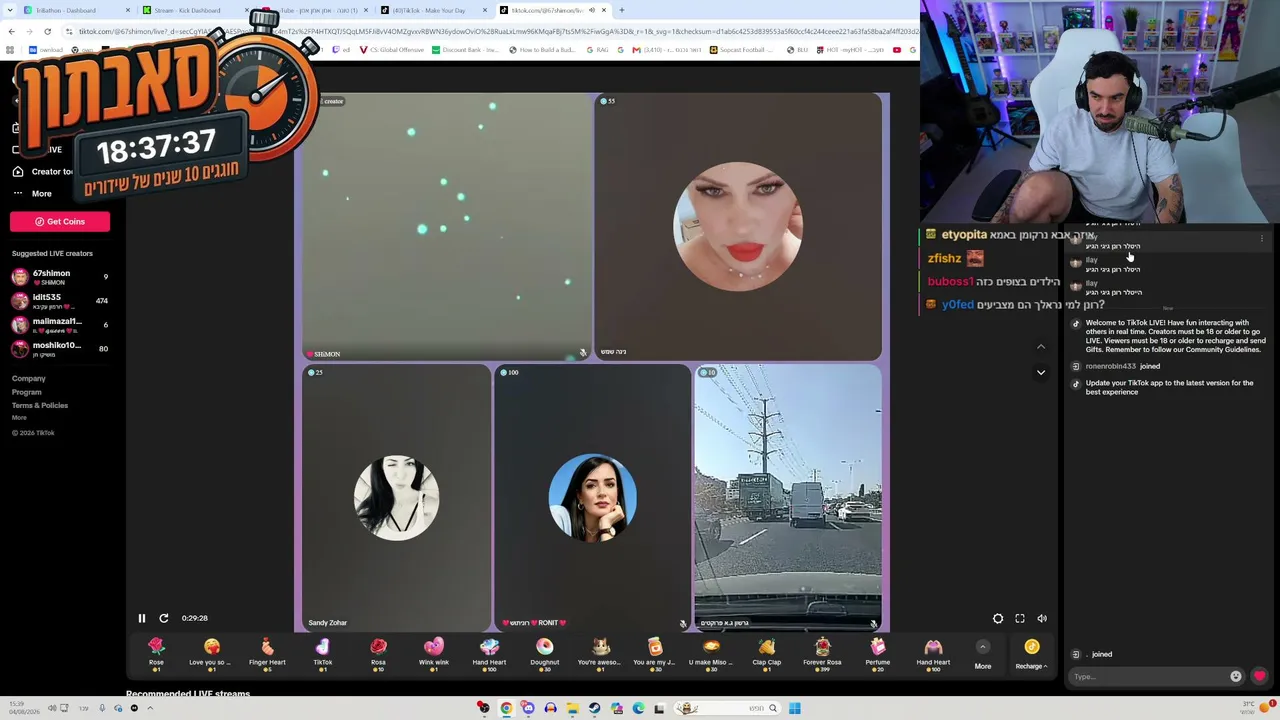Open Creator tools in the sidebar

click(42, 171)
